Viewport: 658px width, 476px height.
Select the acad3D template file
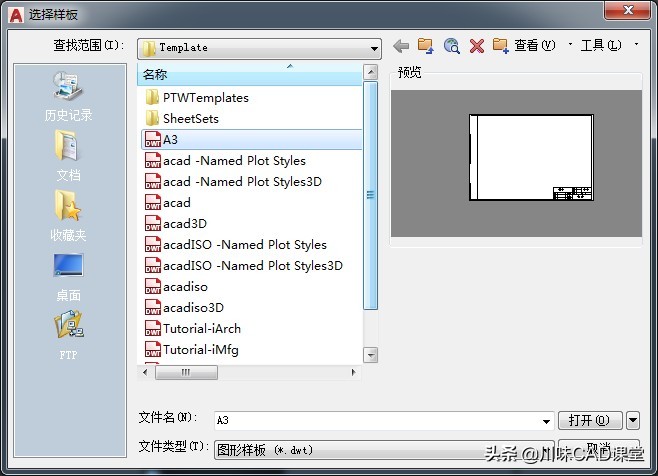pos(176,224)
